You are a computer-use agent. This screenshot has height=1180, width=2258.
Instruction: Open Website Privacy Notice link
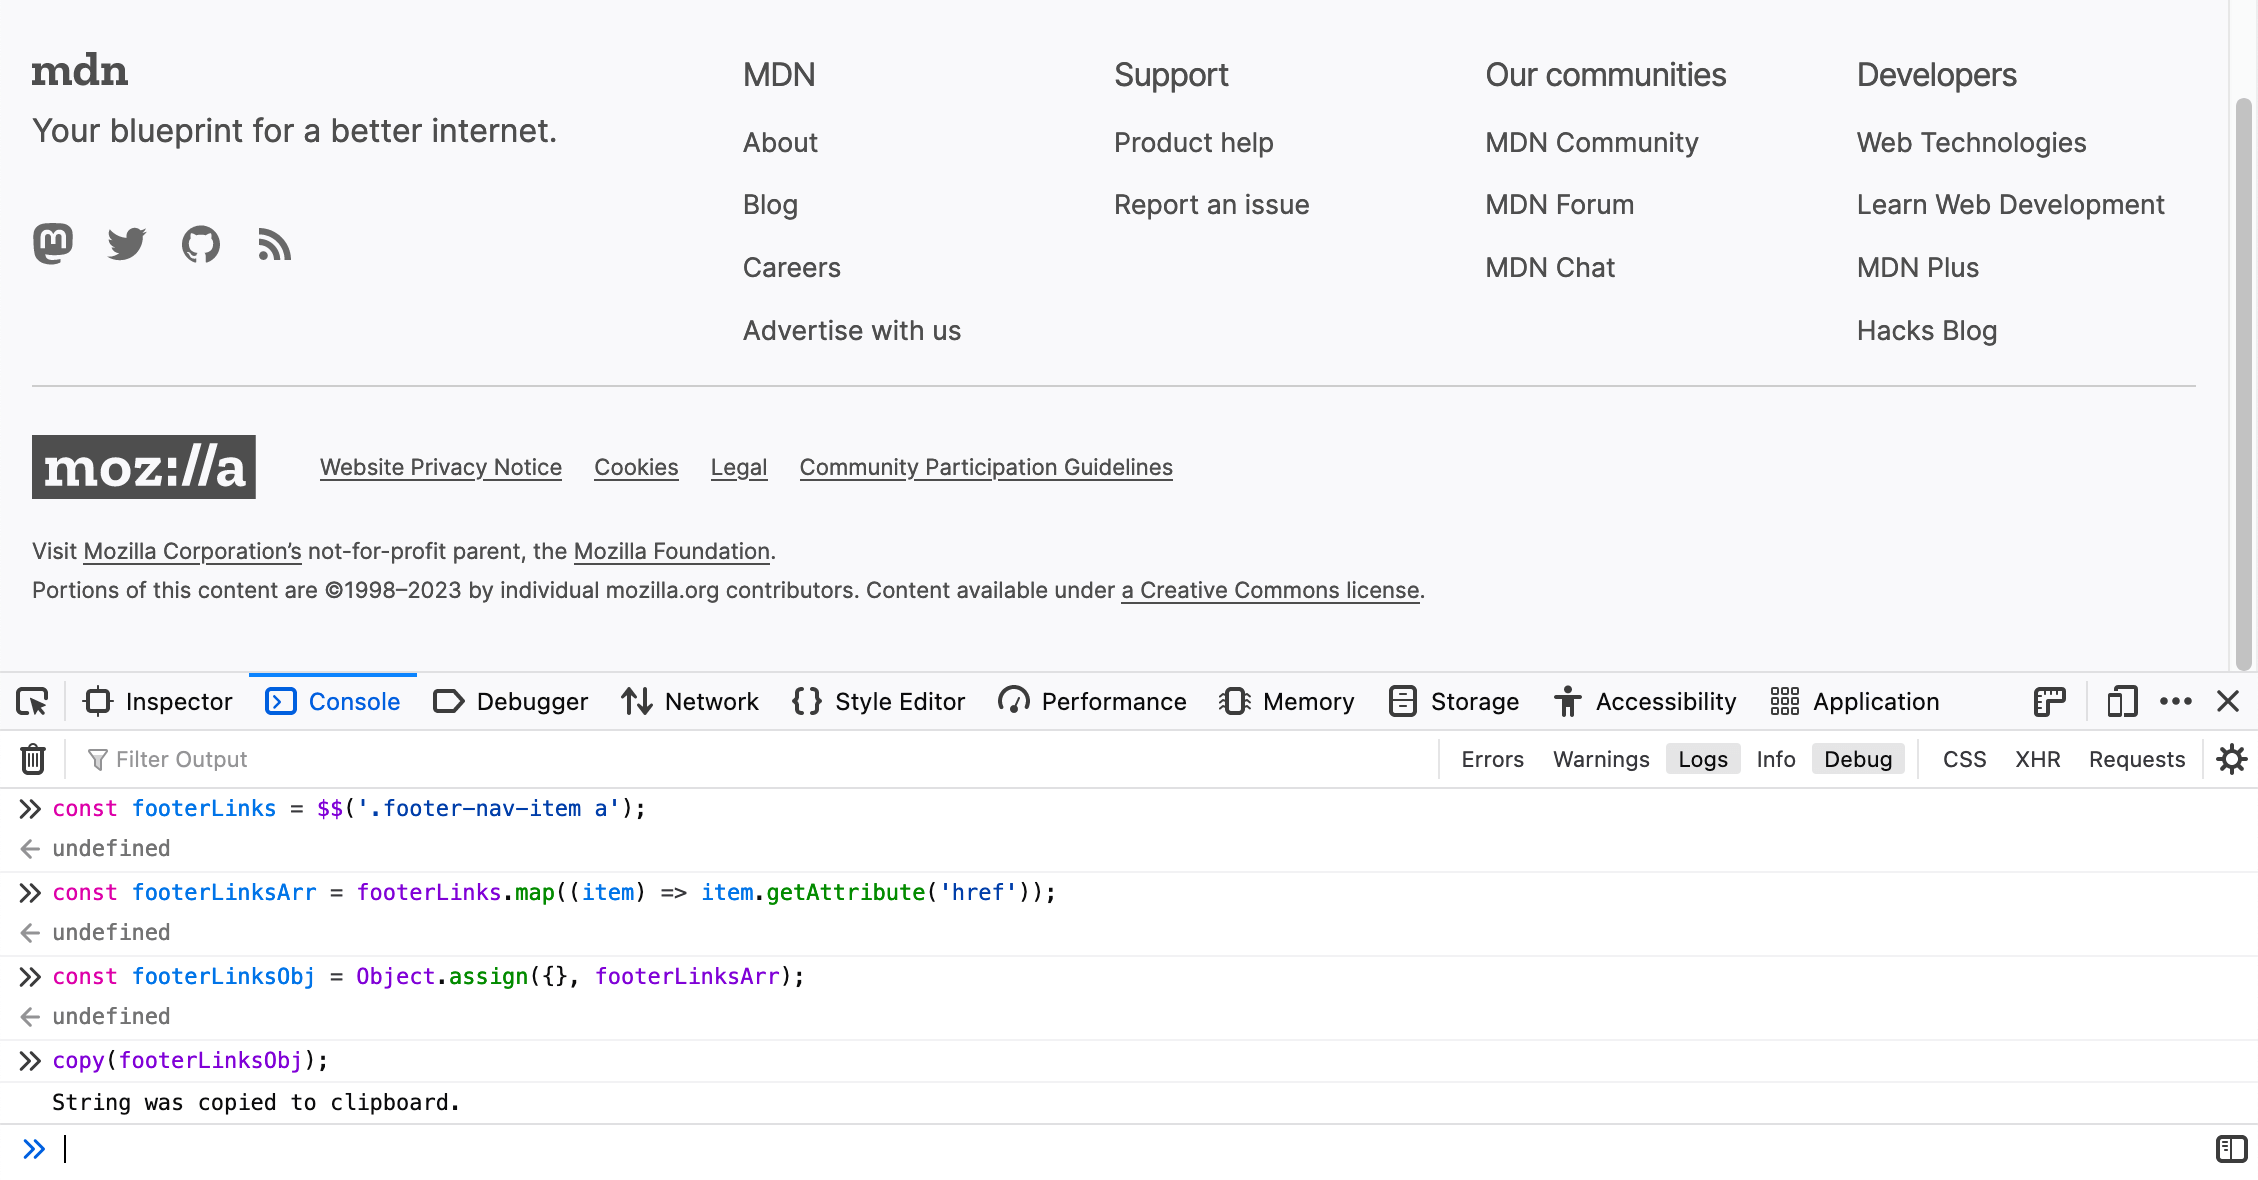[441, 467]
